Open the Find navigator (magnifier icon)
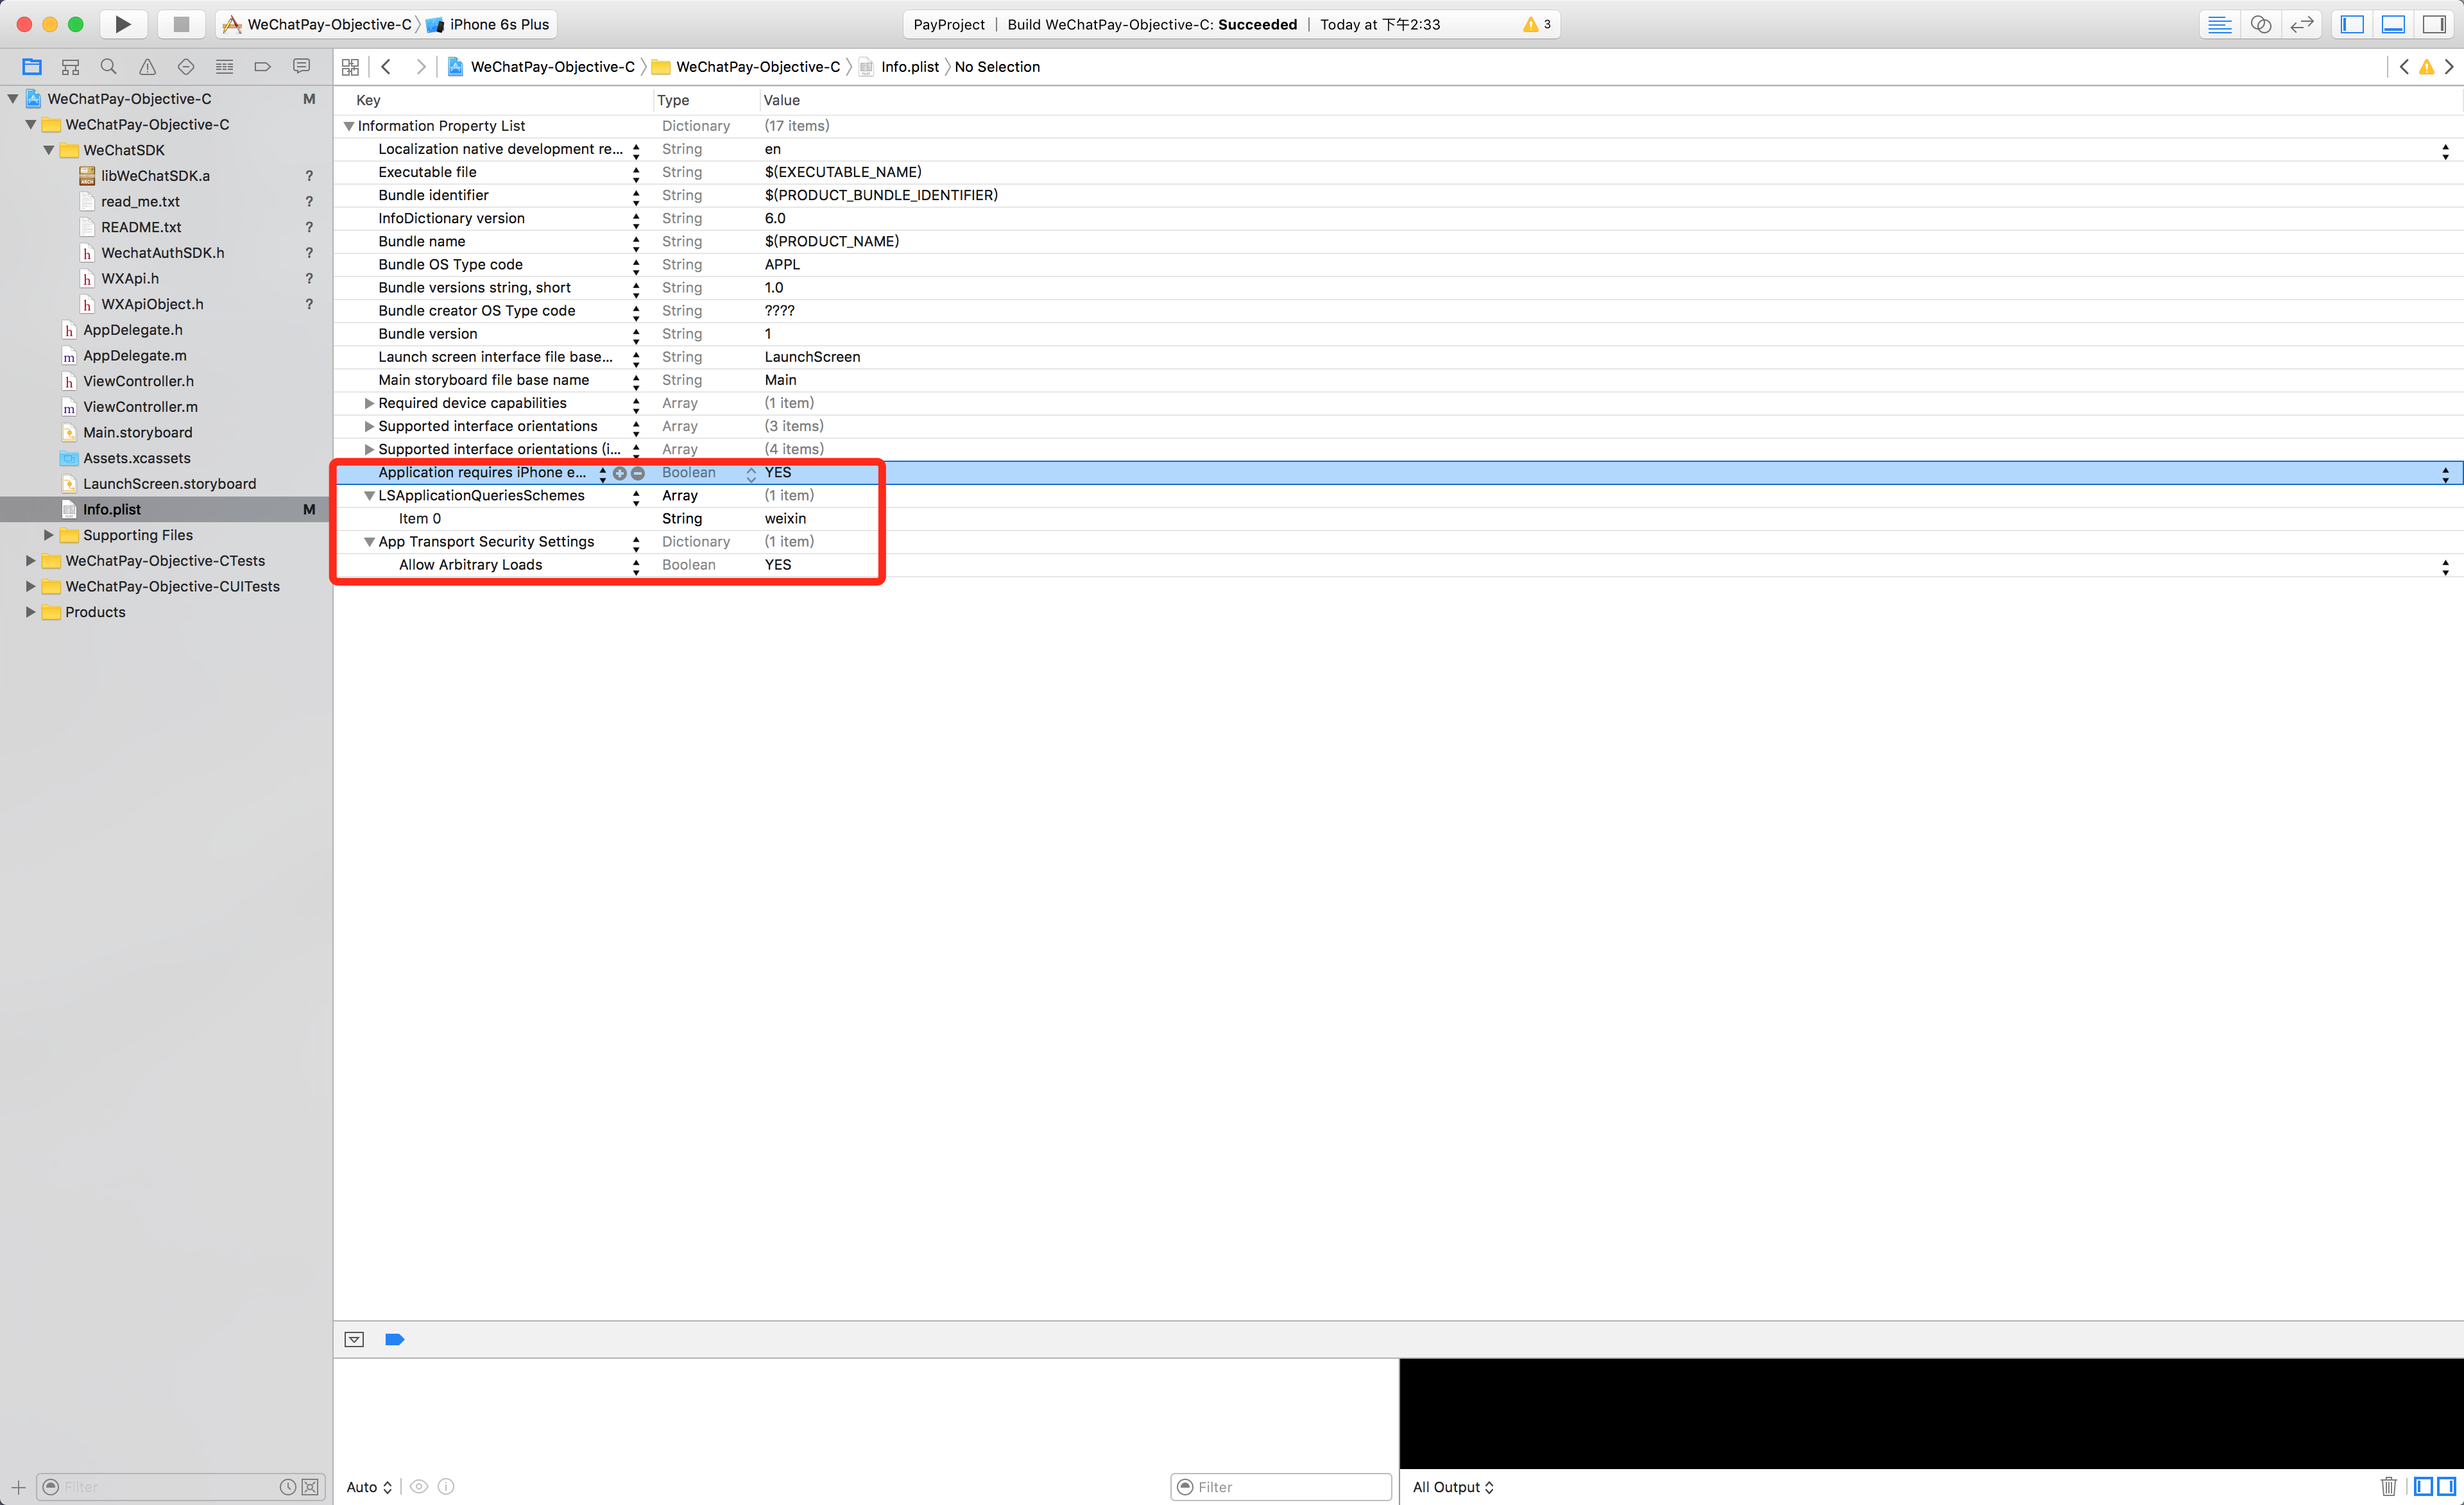The image size is (2464, 1505). (108, 67)
